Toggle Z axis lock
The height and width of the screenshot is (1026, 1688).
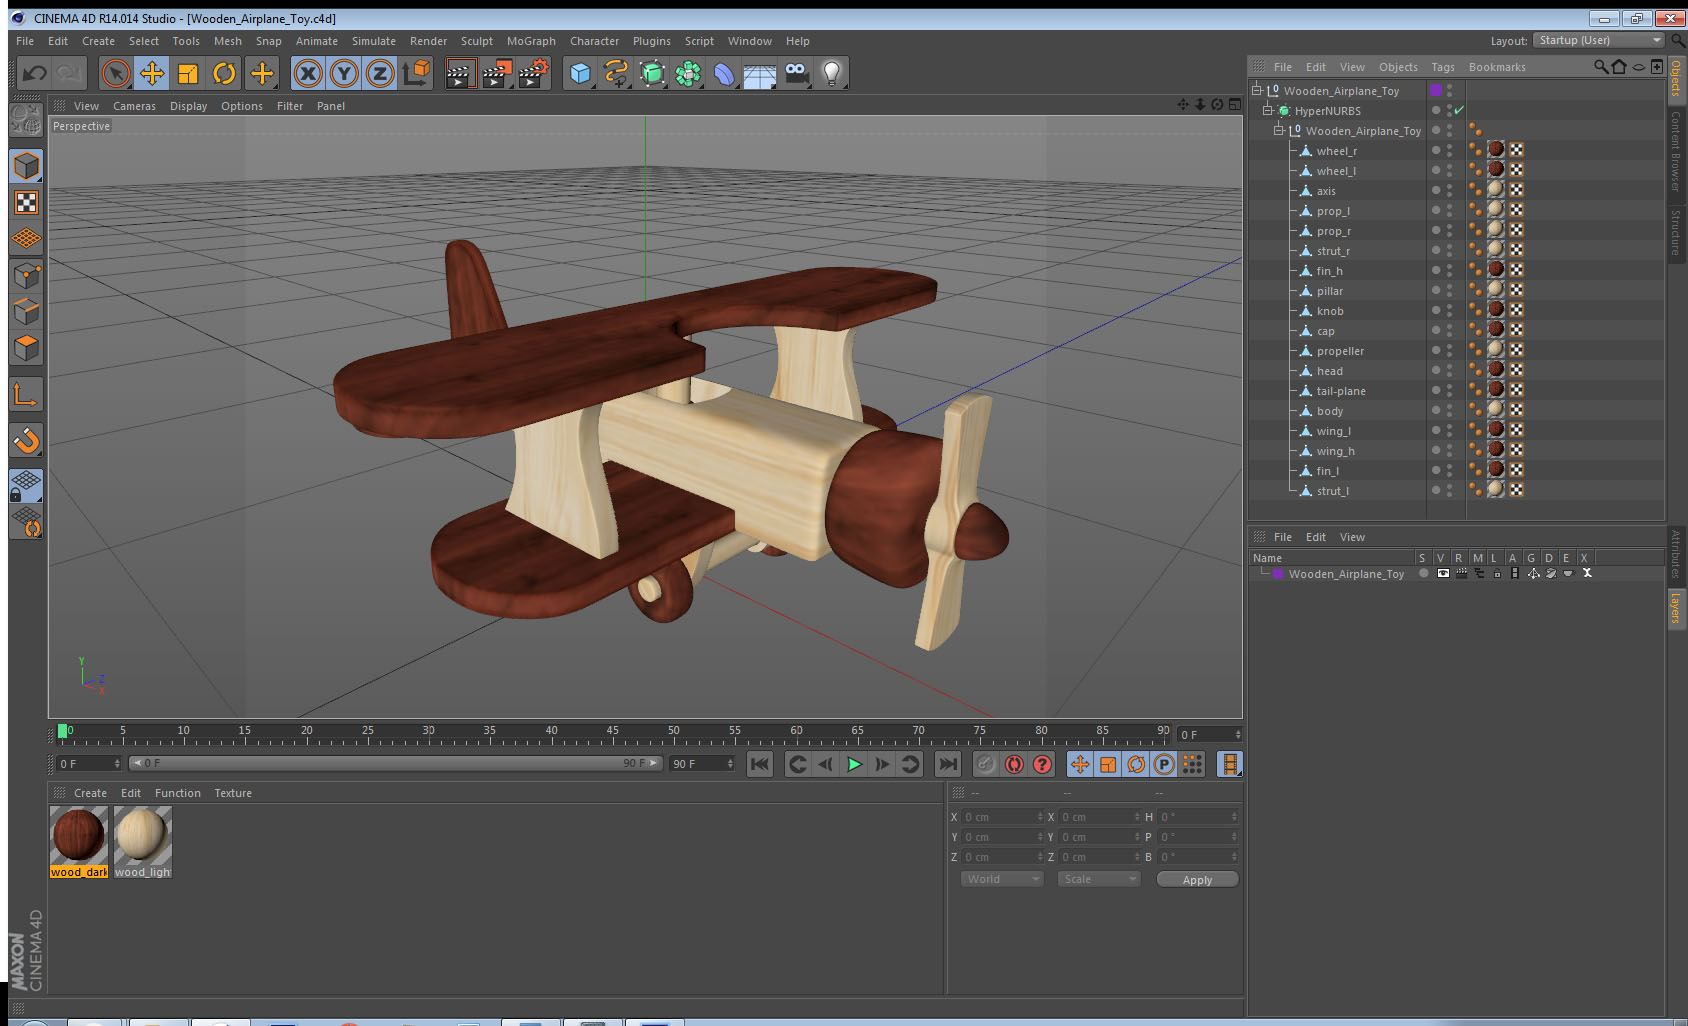coord(380,73)
